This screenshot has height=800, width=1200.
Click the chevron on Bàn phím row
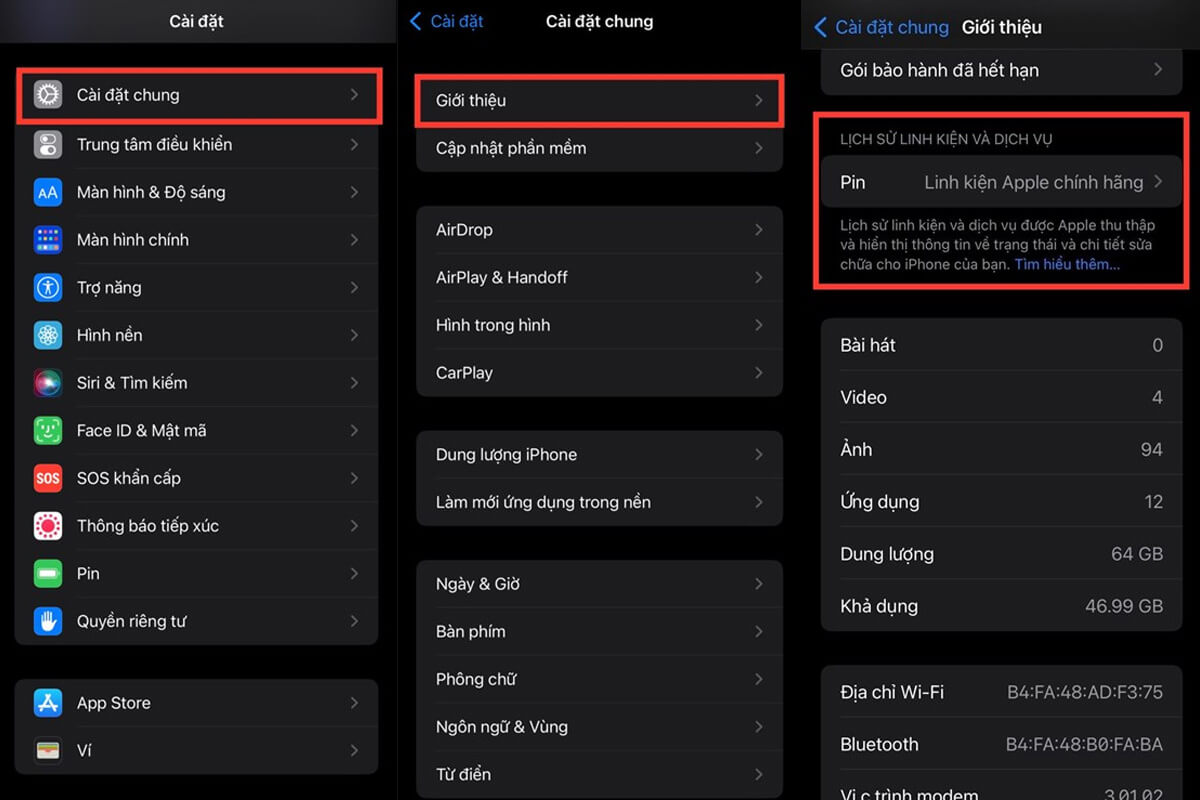coord(759,632)
